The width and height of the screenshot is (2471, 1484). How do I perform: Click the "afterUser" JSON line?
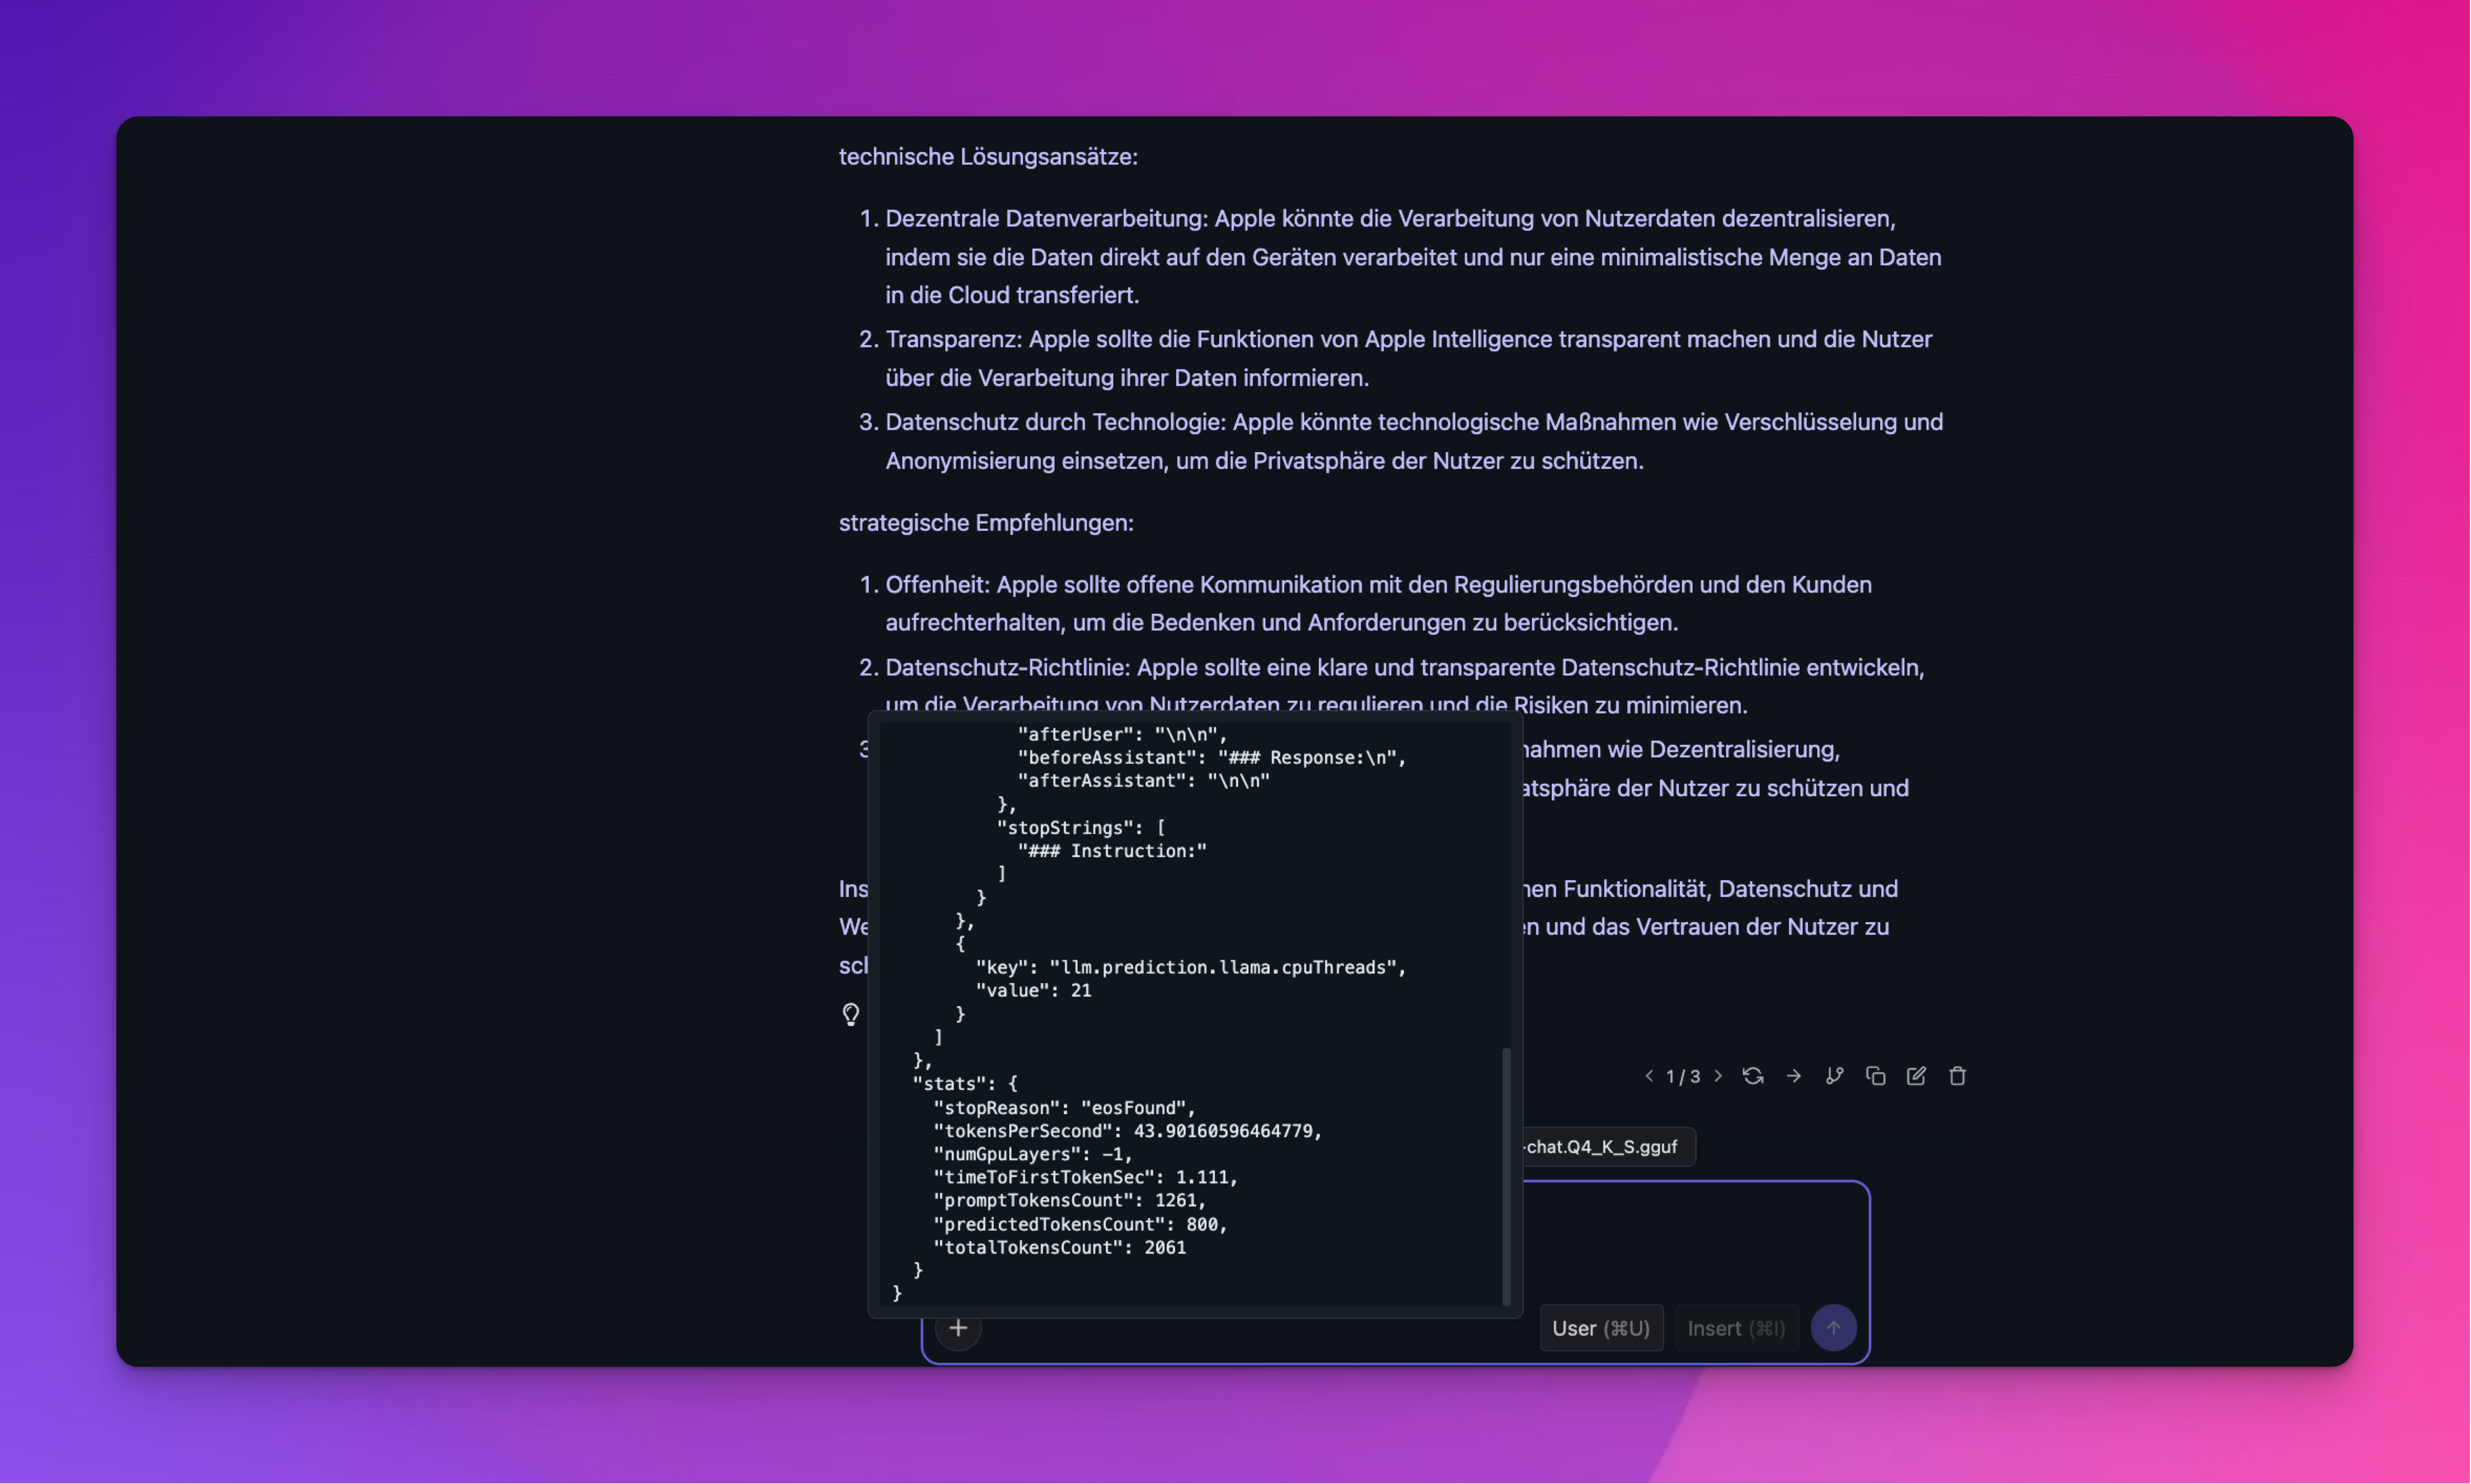click(1122, 734)
